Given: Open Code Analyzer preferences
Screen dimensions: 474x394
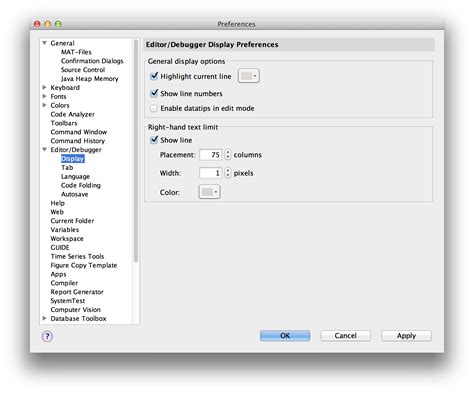Looking at the screenshot, I should pyautogui.click(x=73, y=114).
